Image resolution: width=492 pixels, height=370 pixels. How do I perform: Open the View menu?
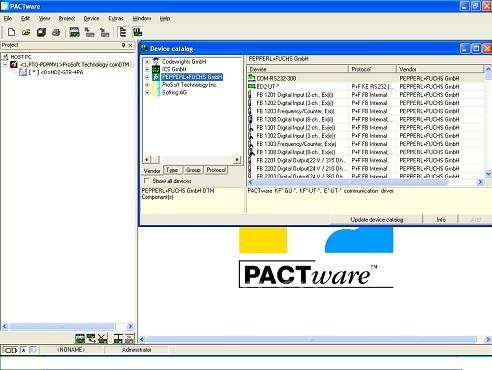[44, 18]
